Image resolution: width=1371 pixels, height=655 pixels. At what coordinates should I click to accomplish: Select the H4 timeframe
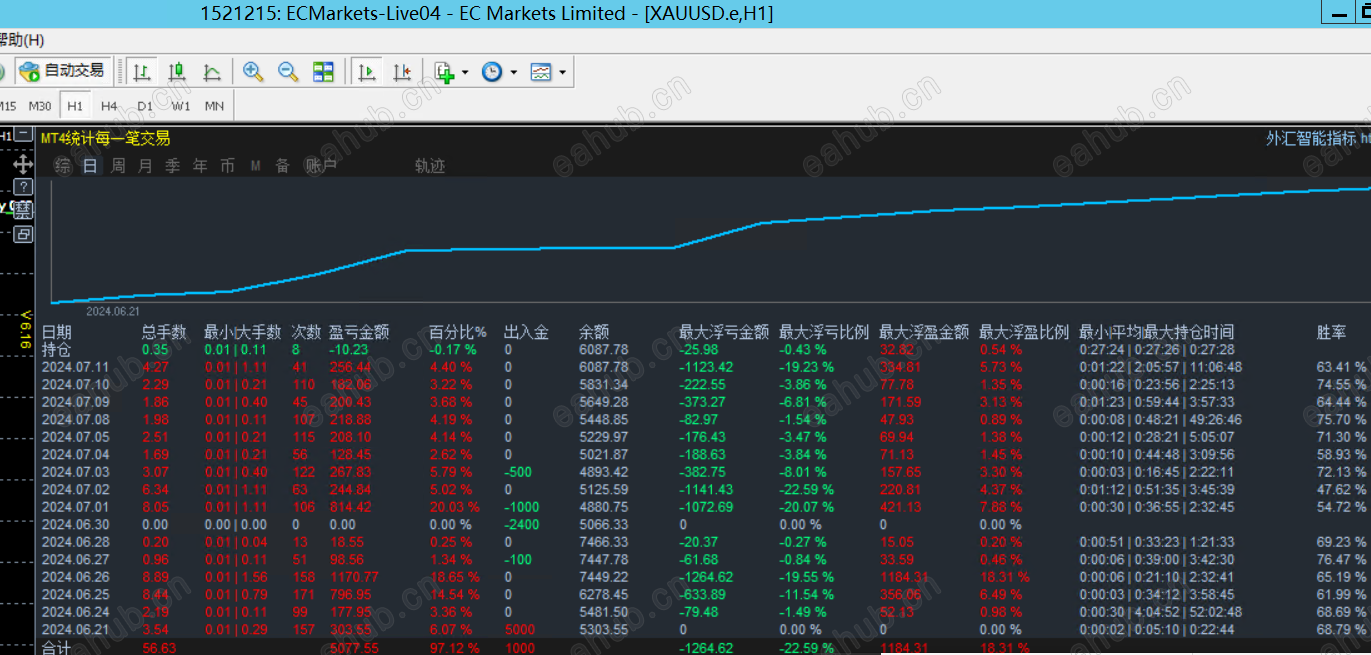pos(109,106)
